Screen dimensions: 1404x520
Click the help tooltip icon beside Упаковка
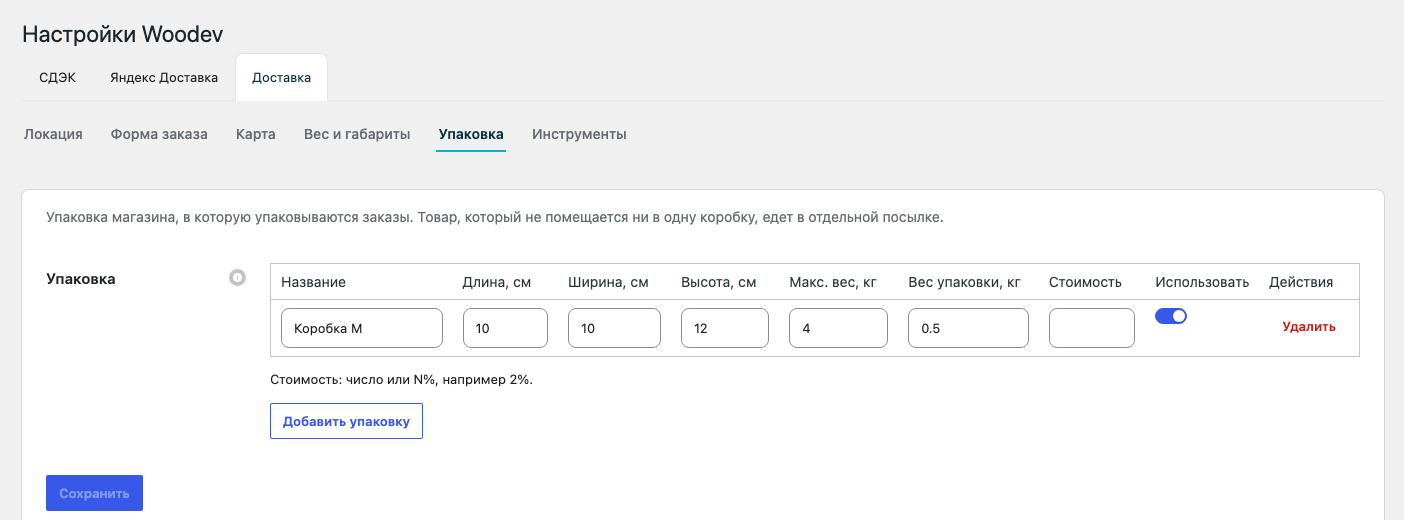point(237,278)
